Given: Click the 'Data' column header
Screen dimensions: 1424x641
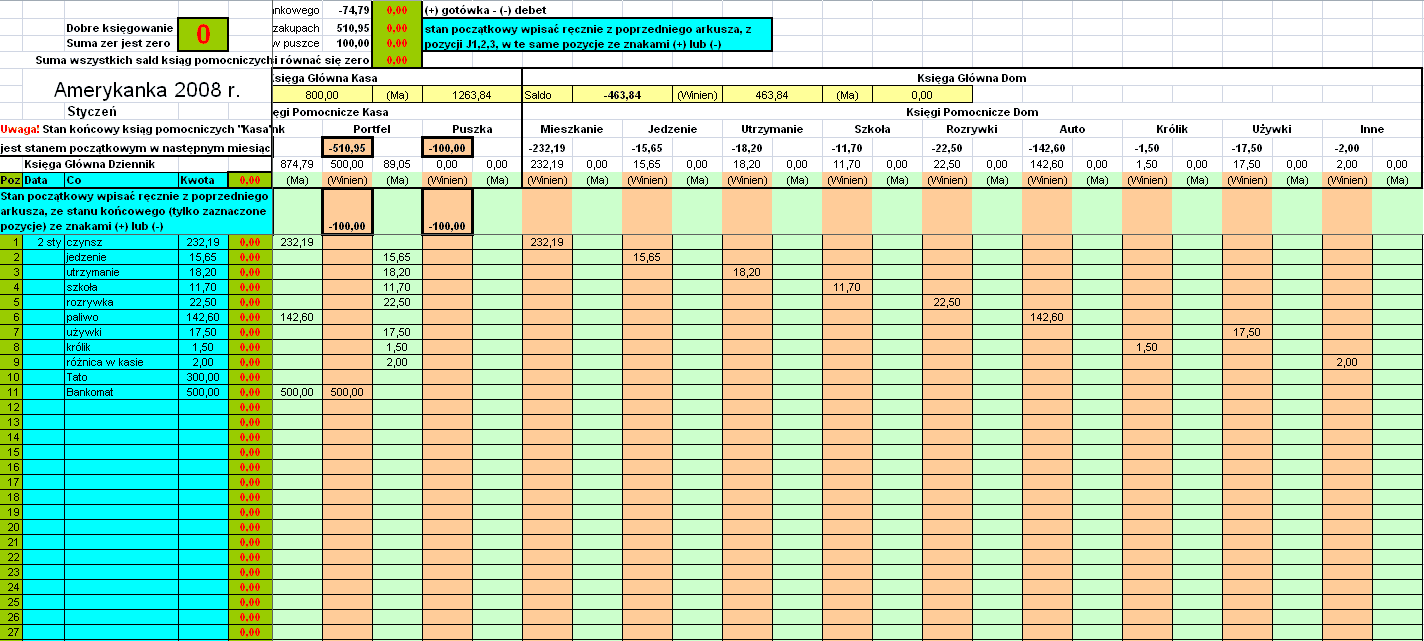Looking at the screenshot, I should click(x=44, y=180).
